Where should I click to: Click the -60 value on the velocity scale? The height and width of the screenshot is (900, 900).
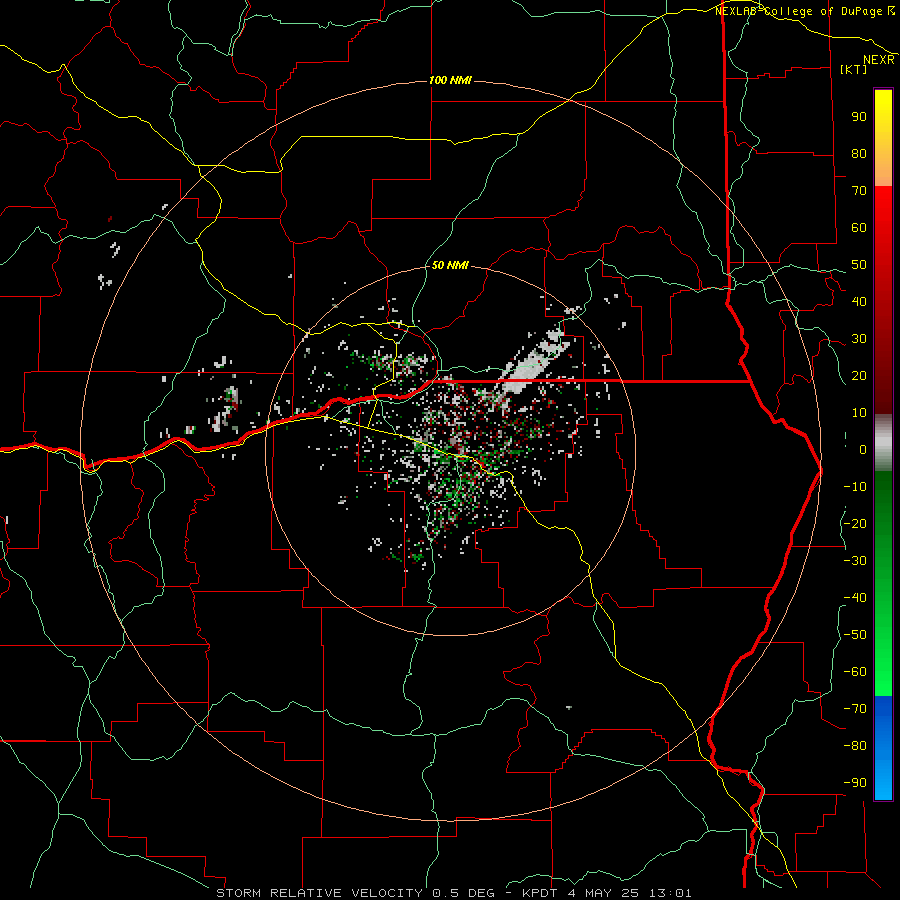(855, 672)
